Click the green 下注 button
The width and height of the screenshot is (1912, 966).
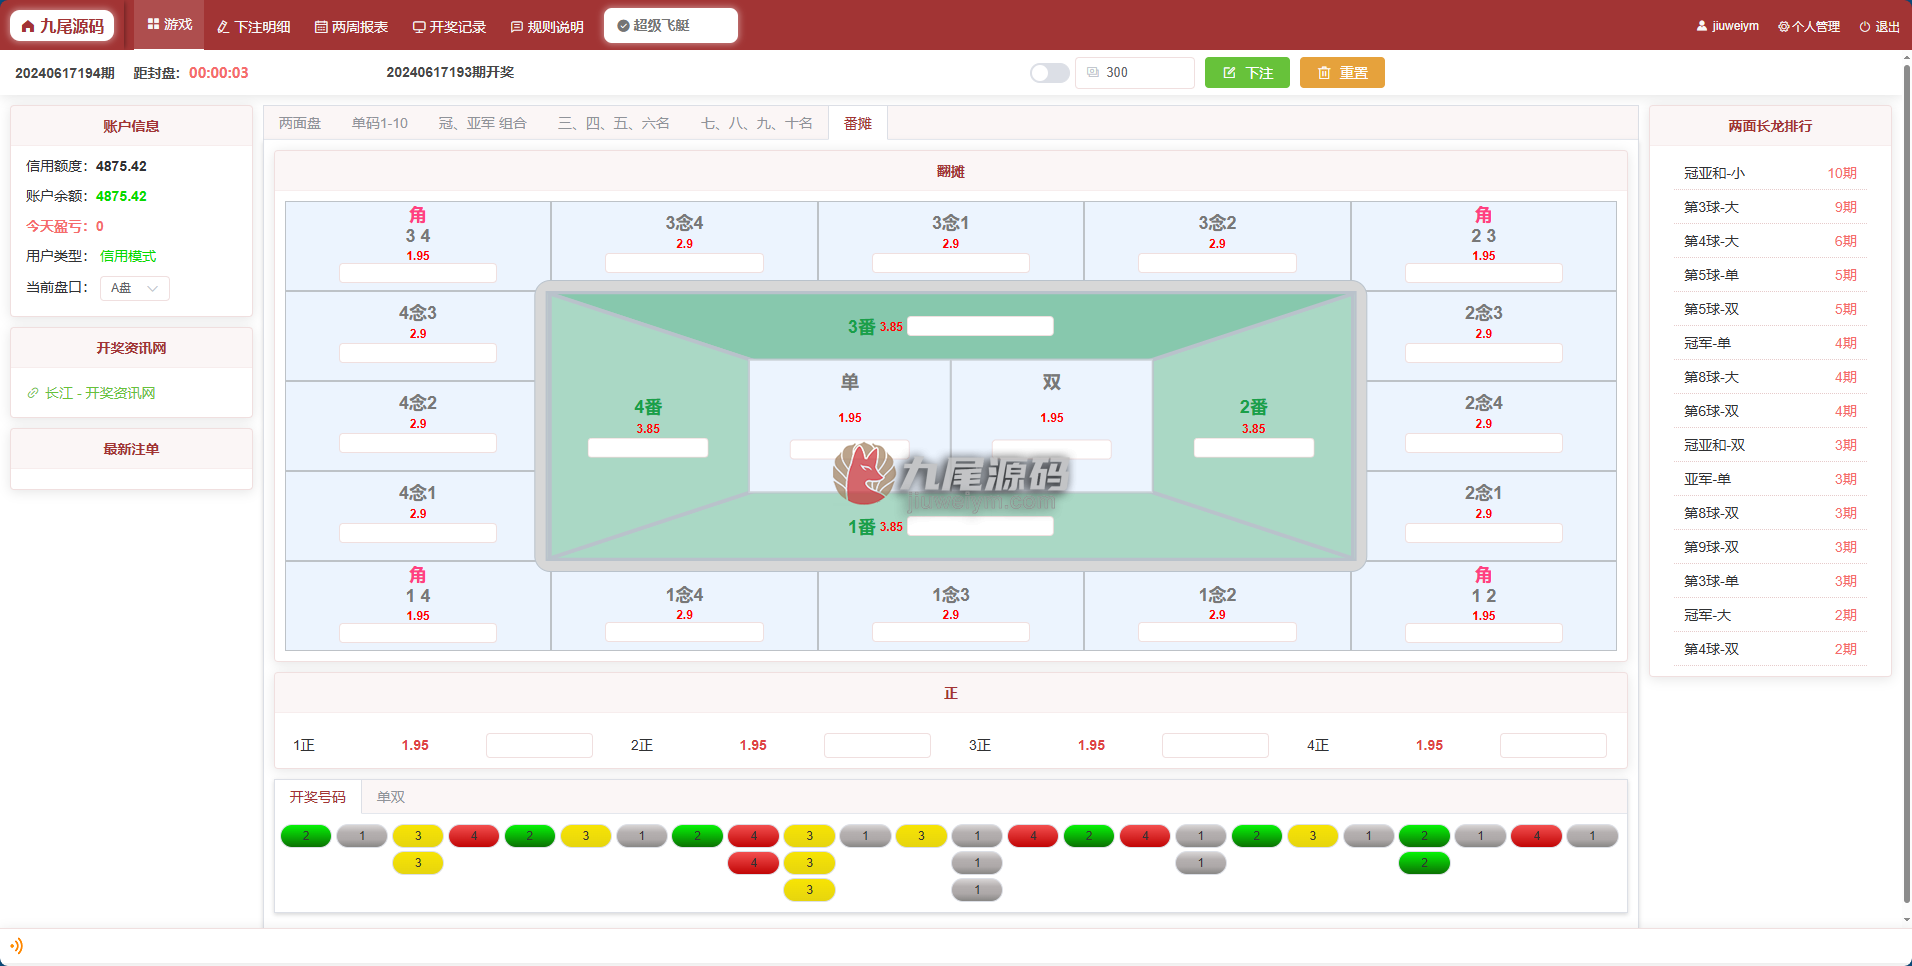pyautogui.click(x=1247, y=73)
